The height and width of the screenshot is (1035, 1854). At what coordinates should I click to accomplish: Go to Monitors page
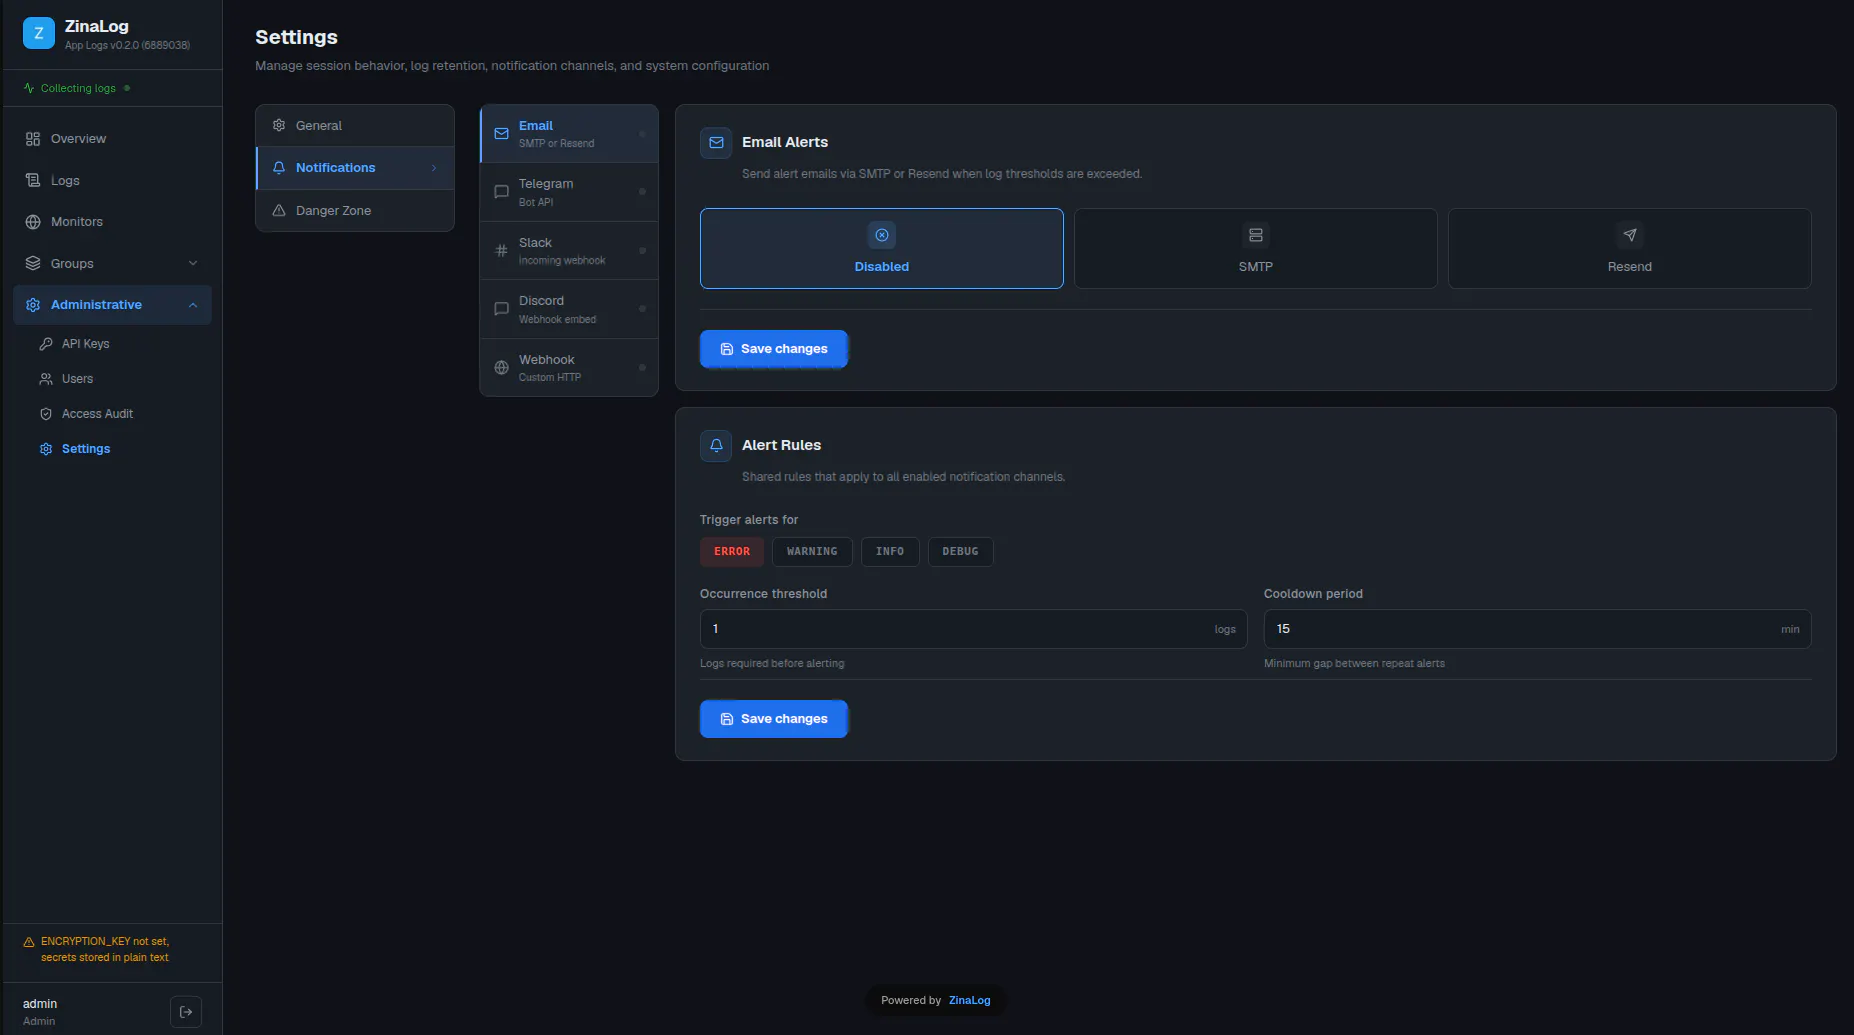coord(112,222)
